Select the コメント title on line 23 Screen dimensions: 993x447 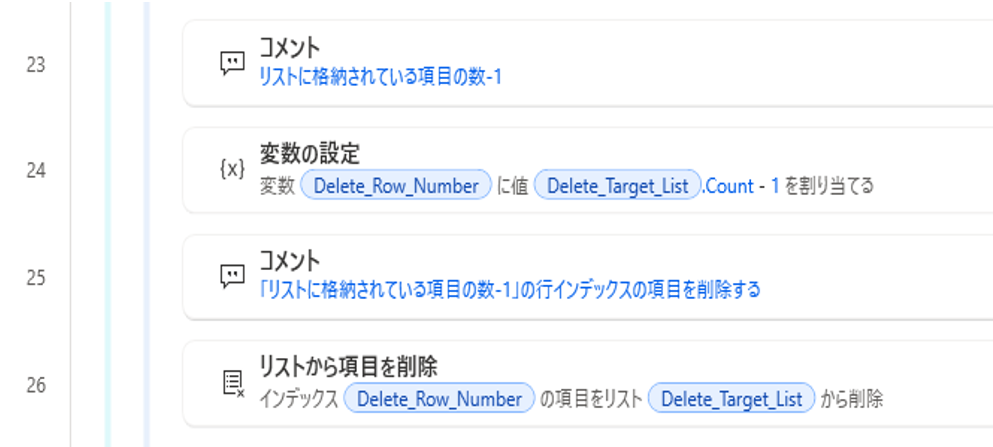tap(289, 47)
